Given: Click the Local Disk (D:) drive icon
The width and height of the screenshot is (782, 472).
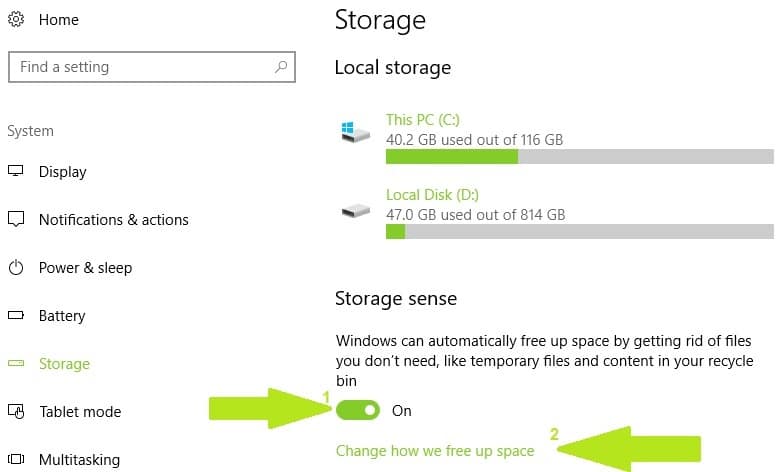Looking at the screenshot, I should 356,211.
